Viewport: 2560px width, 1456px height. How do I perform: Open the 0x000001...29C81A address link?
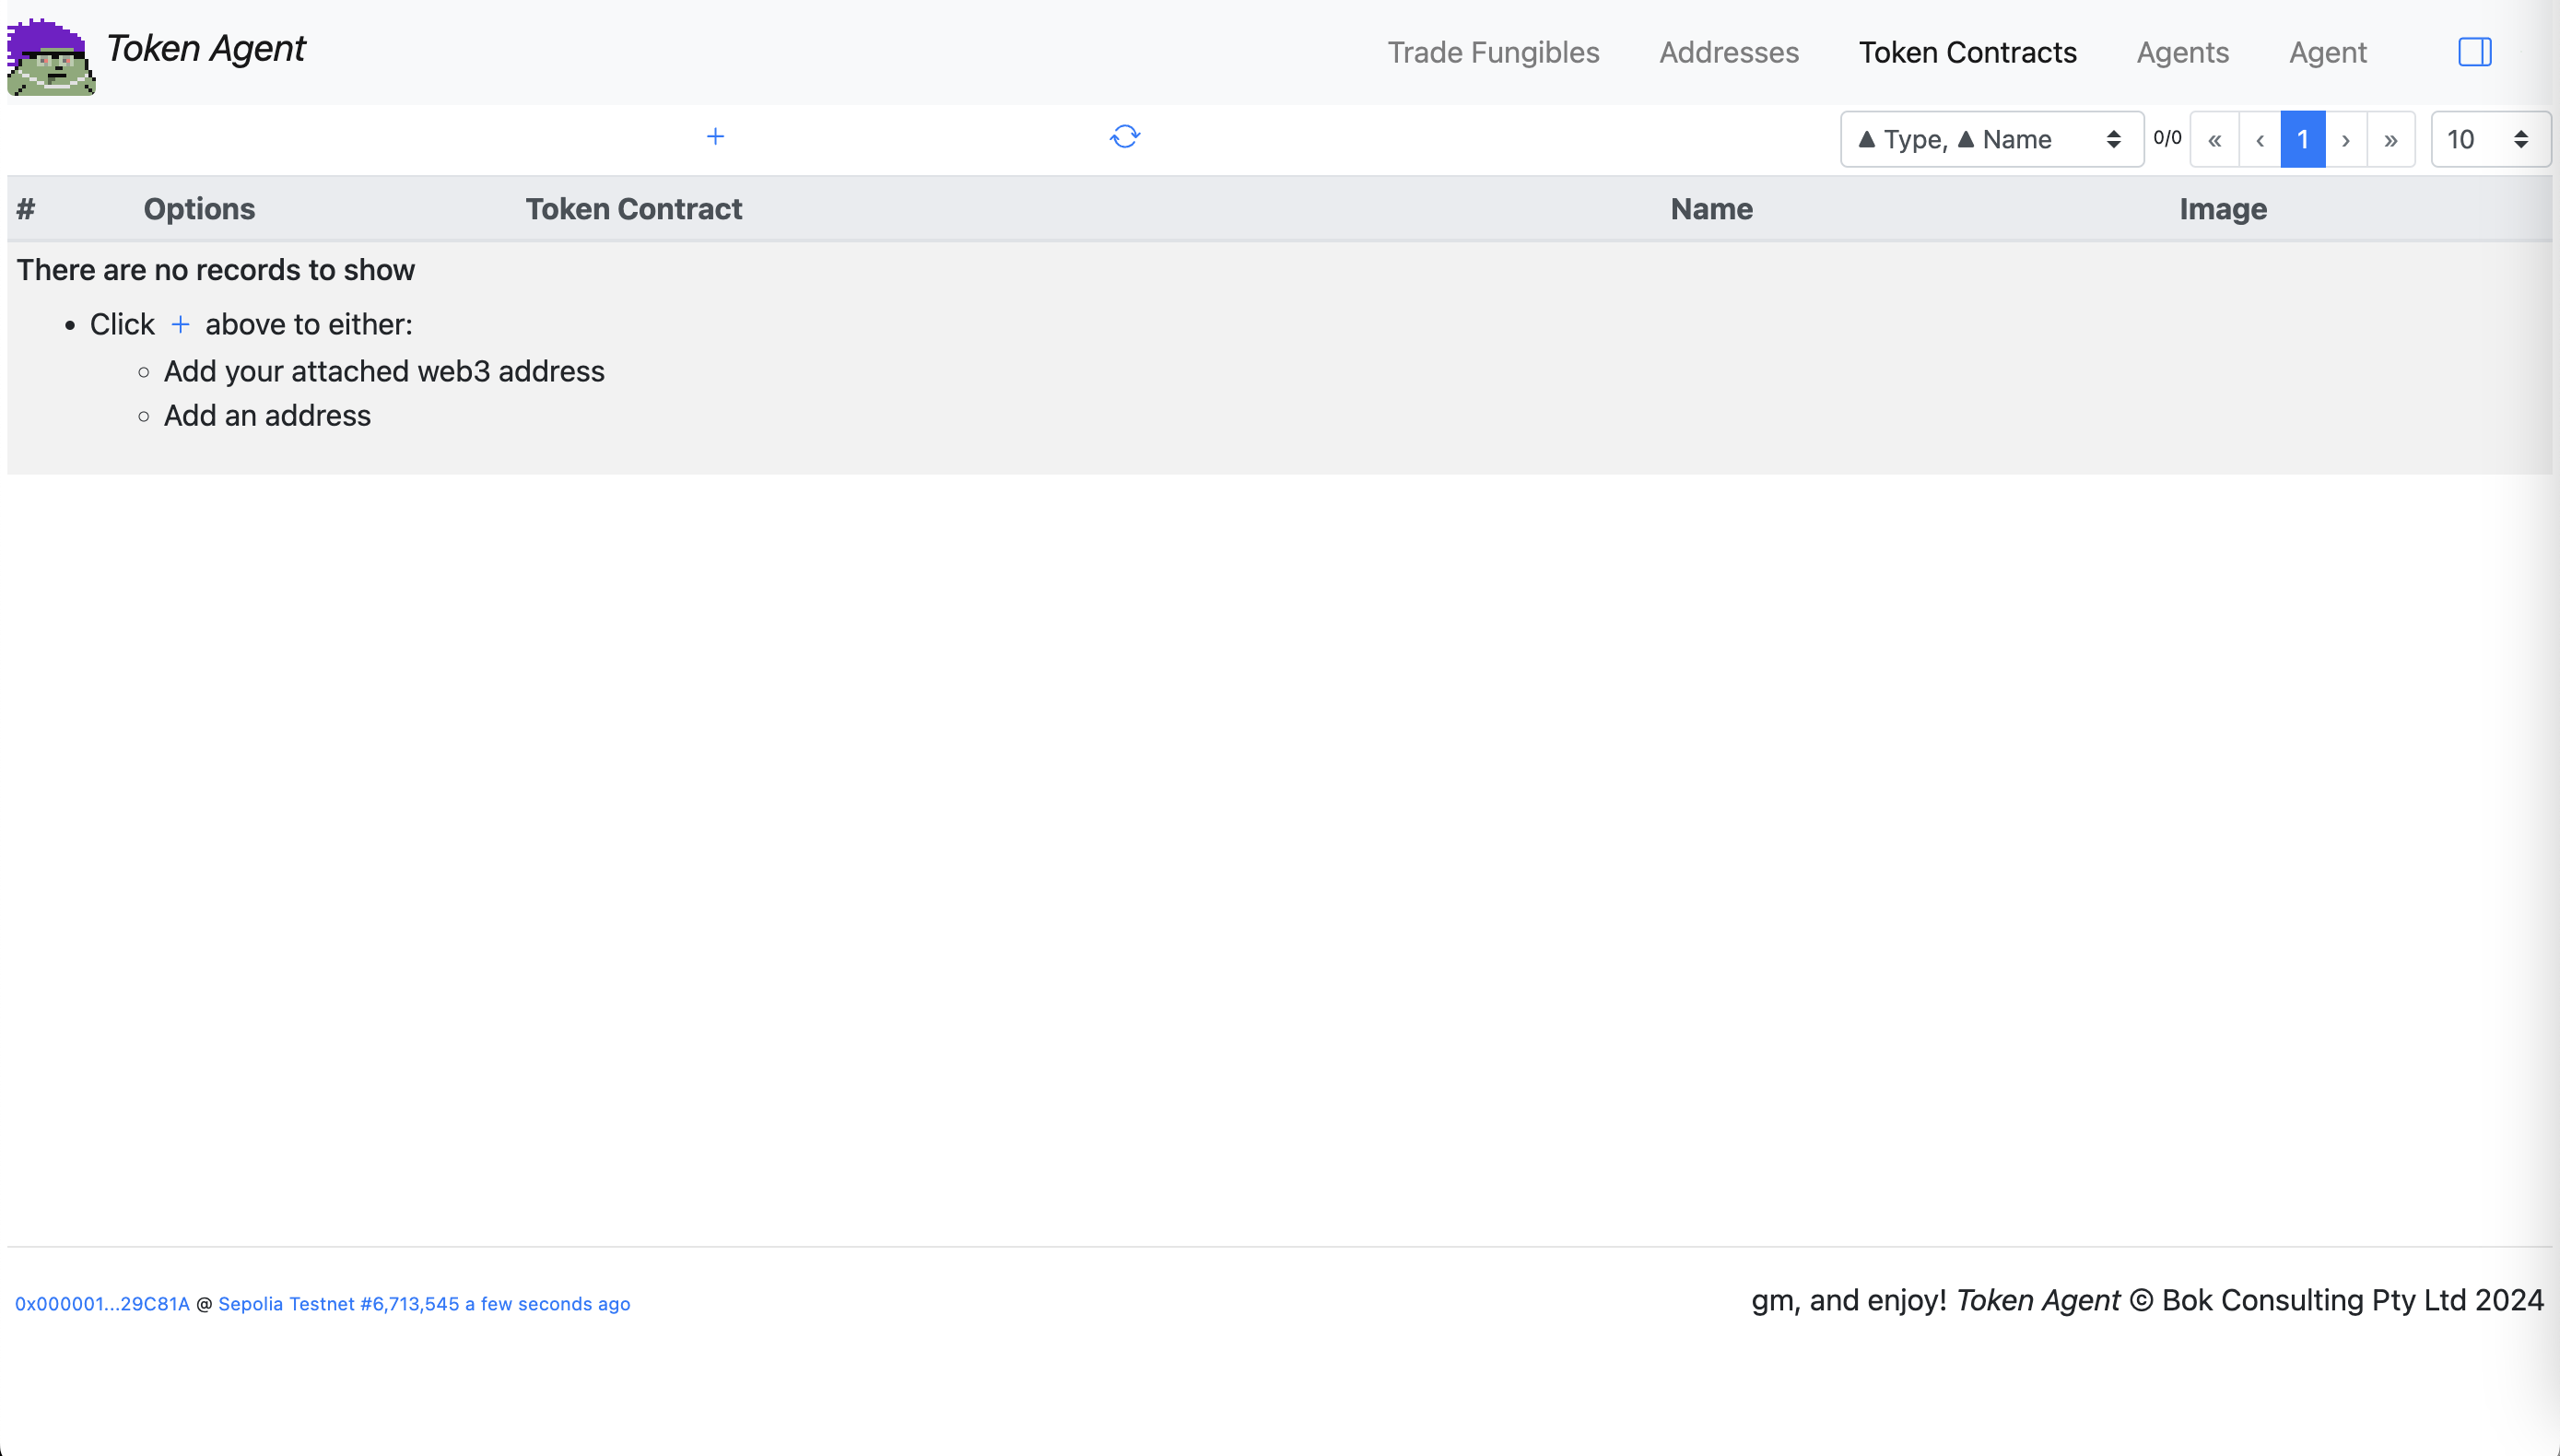pyautogui.click(x=102, y=1303)
